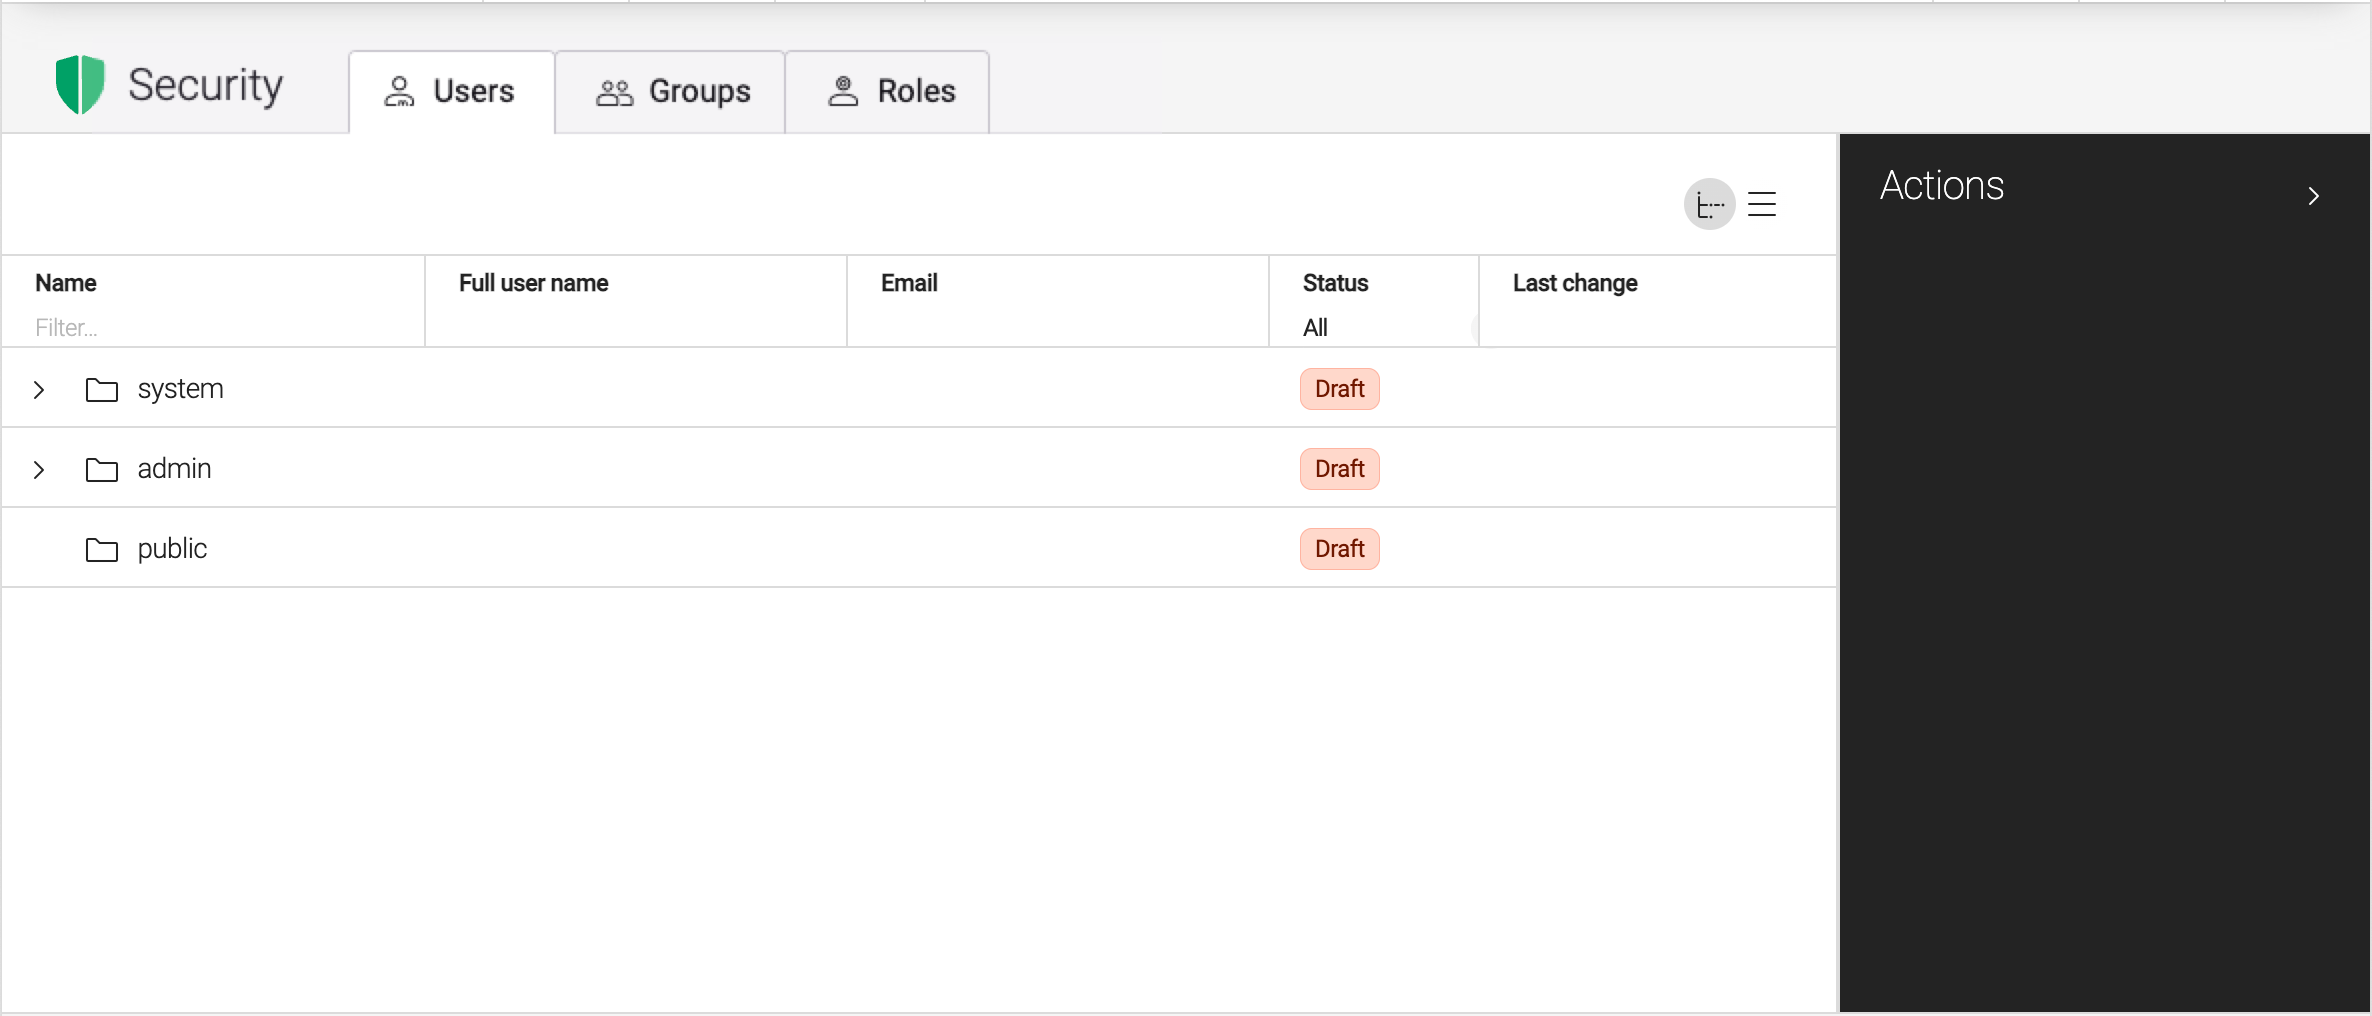
Task: Expand the admin folder row
Action: [x=39, y=470]
